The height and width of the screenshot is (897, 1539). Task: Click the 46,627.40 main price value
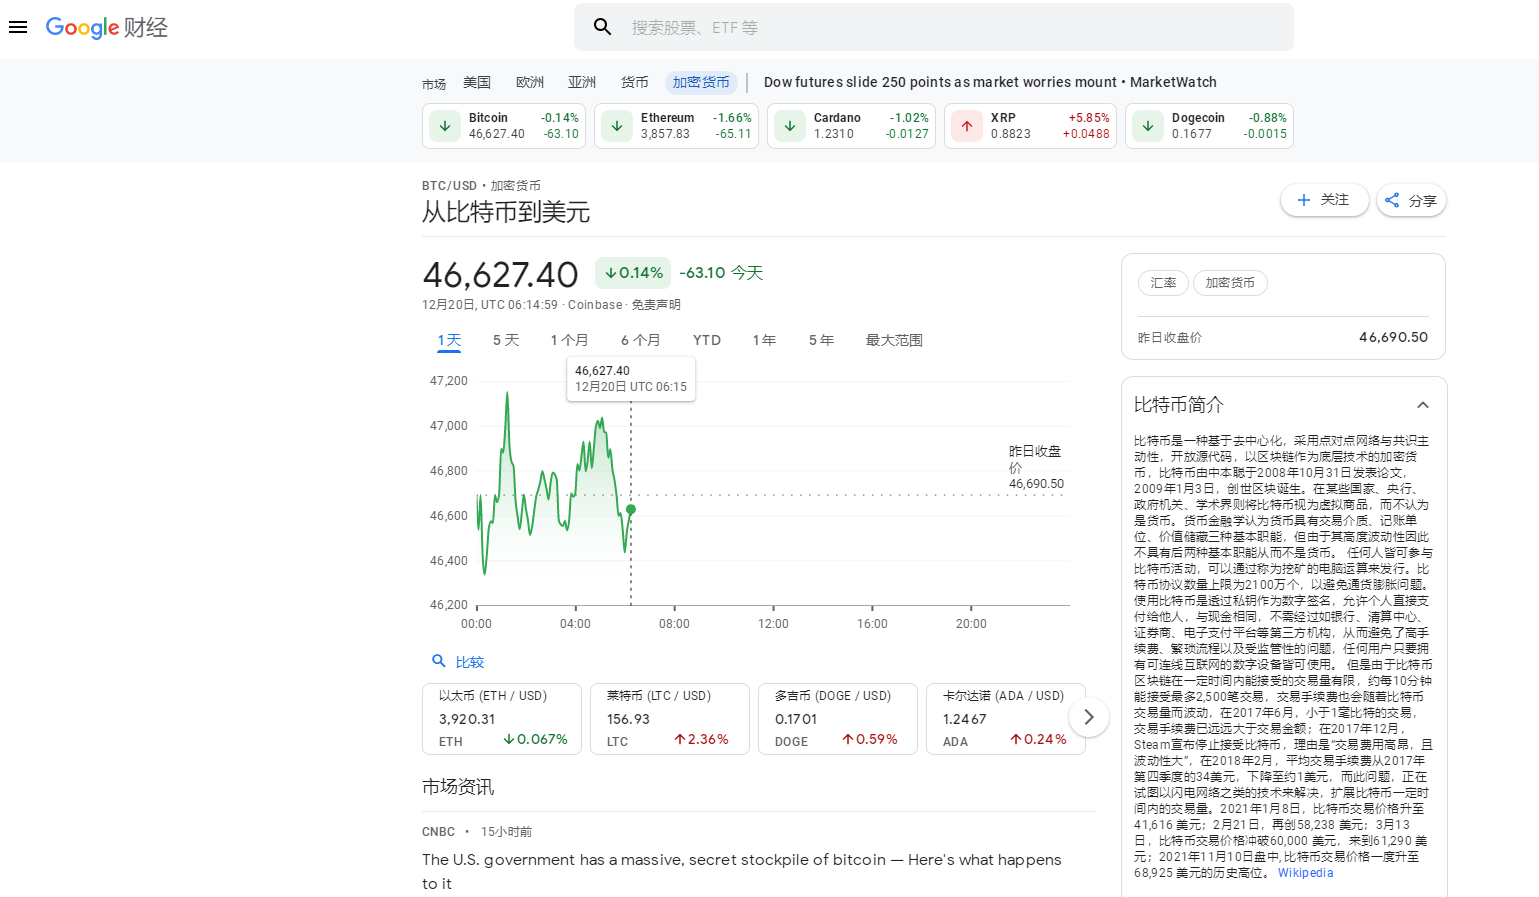coord(501,274)
